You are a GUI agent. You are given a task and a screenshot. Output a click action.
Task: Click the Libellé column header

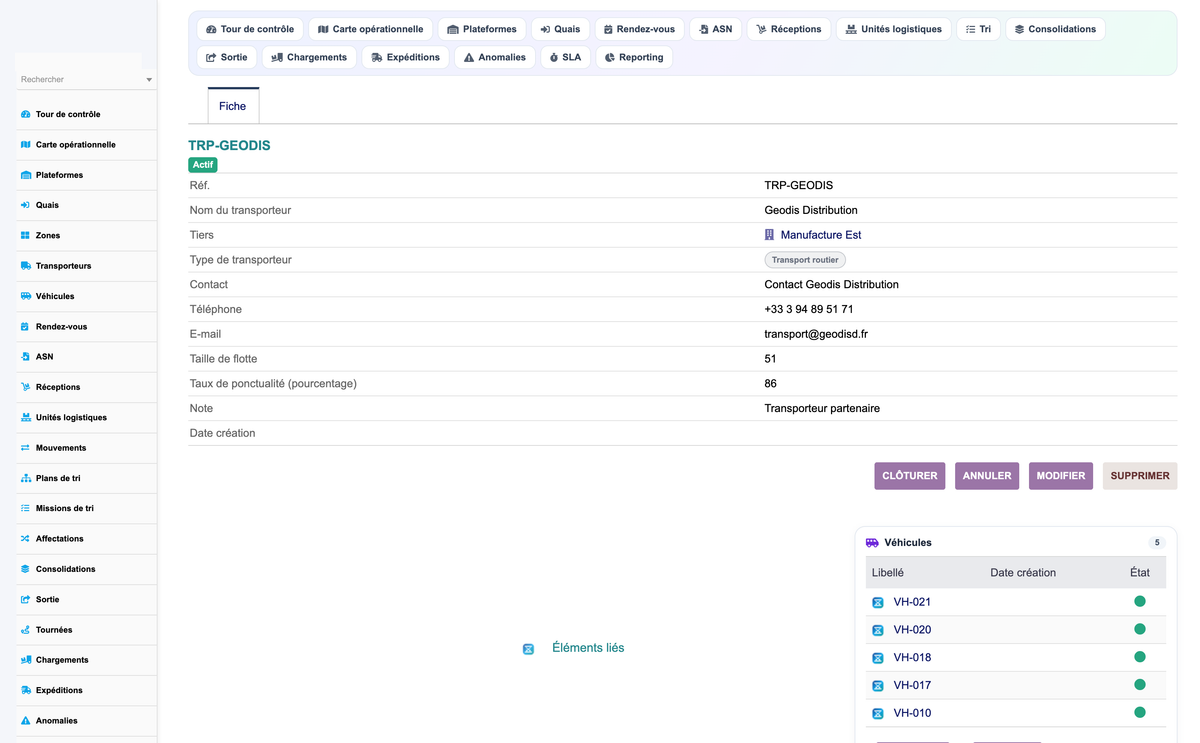tap(888, 573)
